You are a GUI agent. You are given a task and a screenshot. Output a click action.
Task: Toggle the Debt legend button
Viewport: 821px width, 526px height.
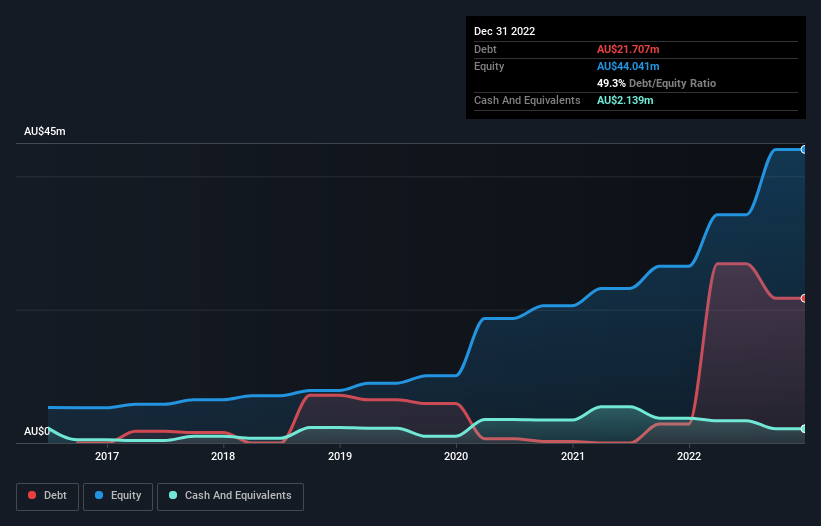[x=47, y=496]
